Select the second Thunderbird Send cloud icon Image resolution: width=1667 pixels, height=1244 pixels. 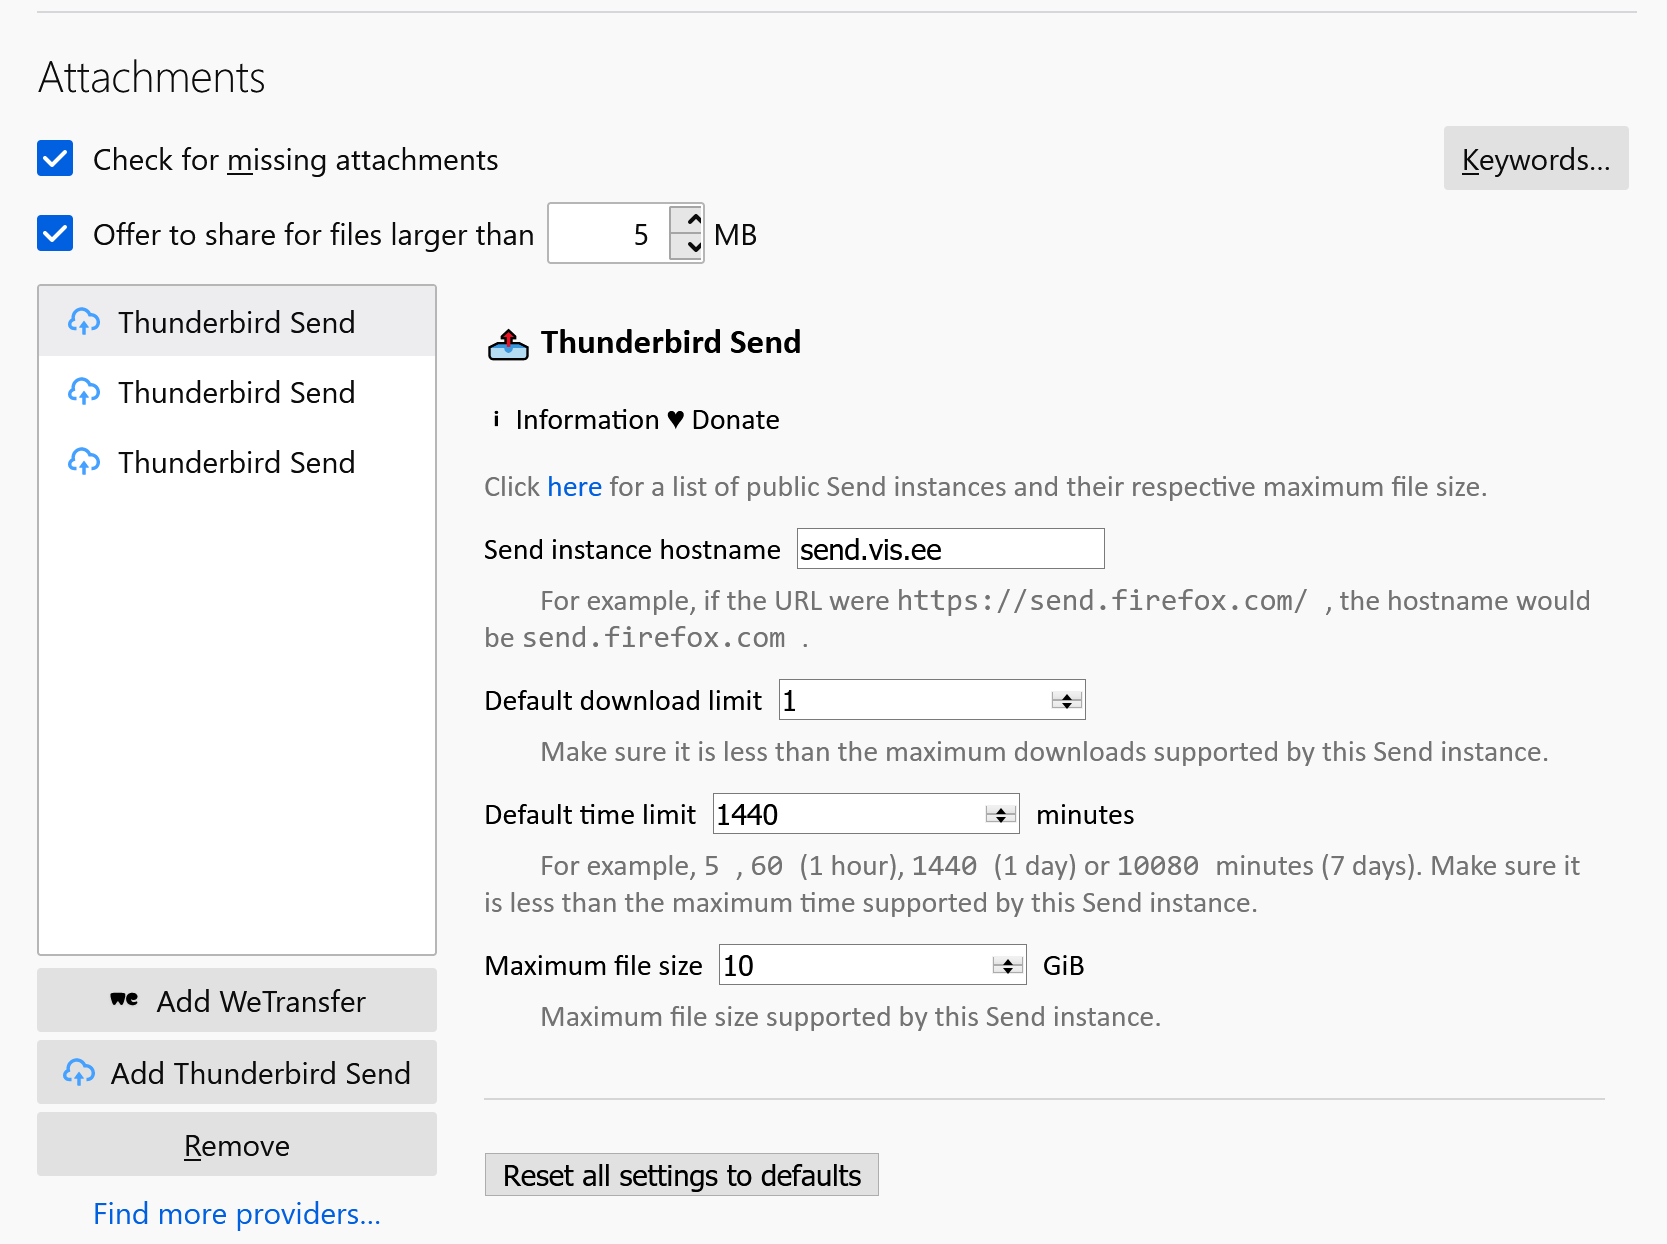(x=84, y=392)
